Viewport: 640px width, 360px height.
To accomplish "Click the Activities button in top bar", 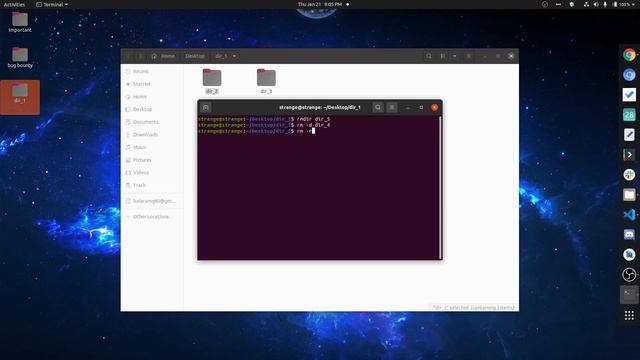I will [x=14, y=4].
